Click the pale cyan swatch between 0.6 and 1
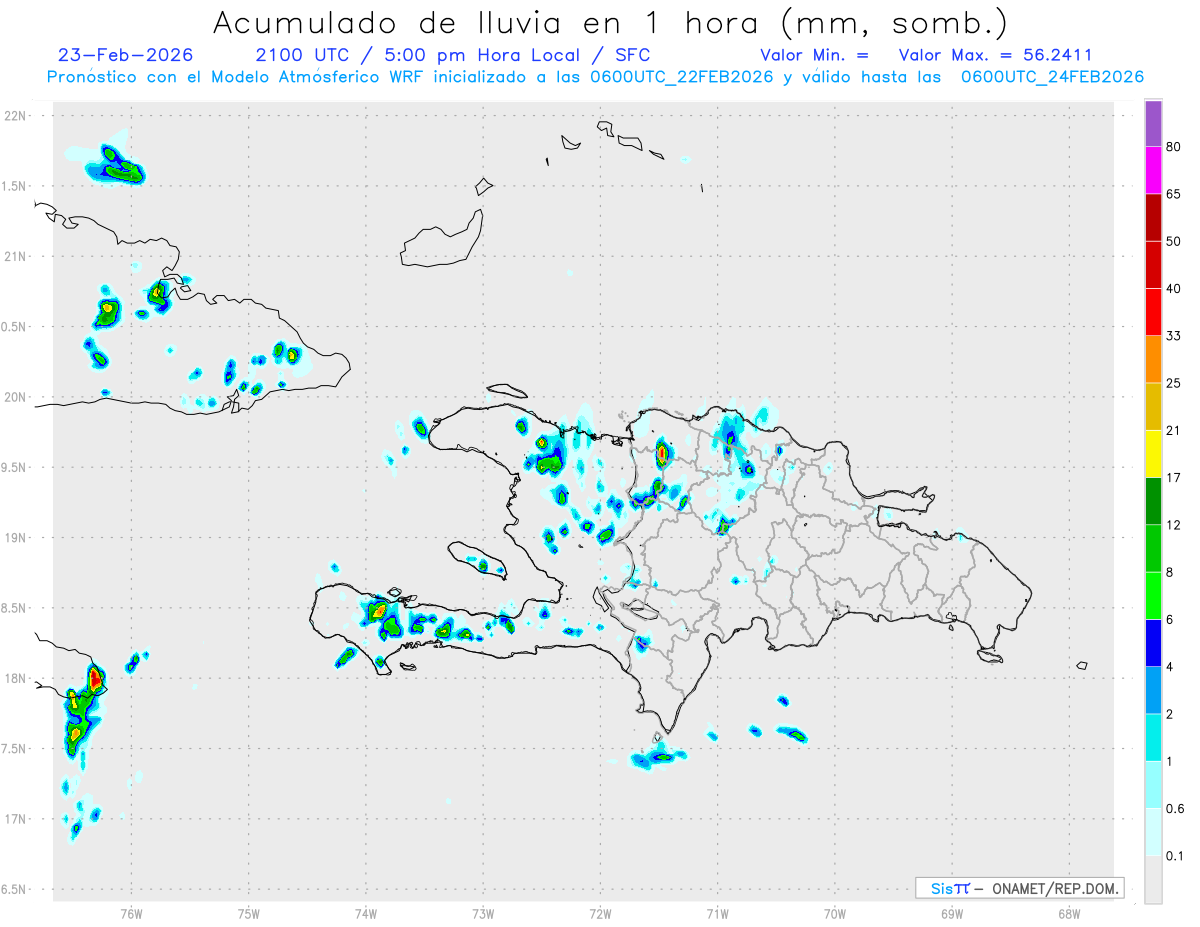The height and width of the screenshot is (927, 1200). pos(1153,785)
